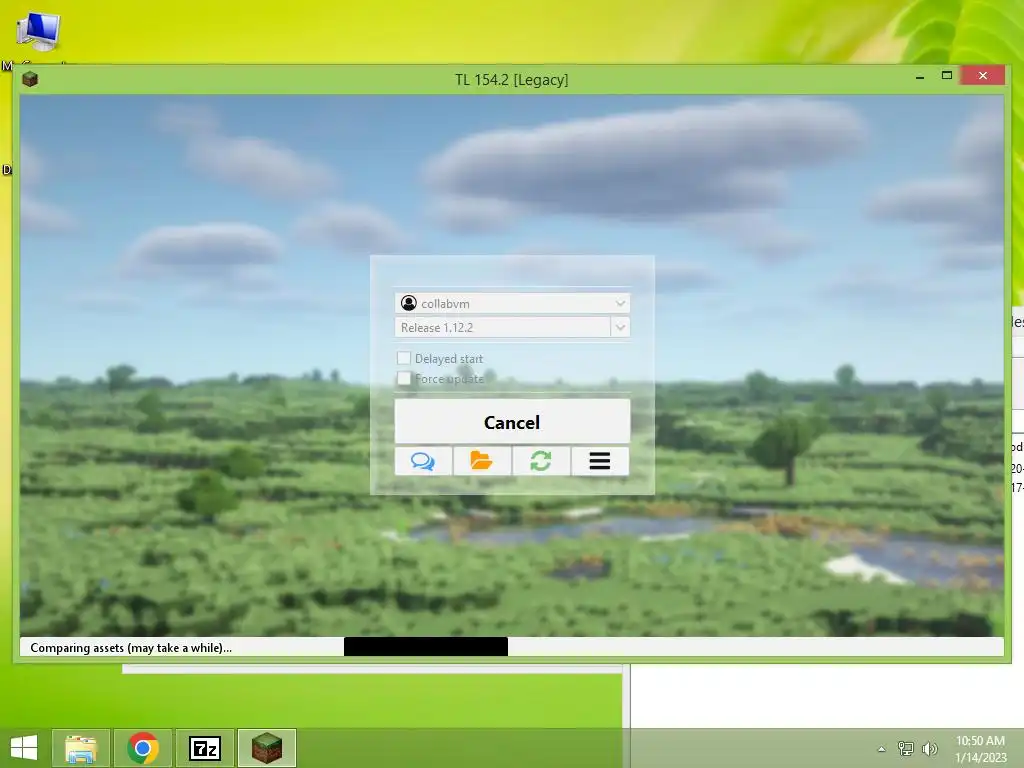Enable the Delayed start checkbox
The image size is (1024, 768).
404,358
